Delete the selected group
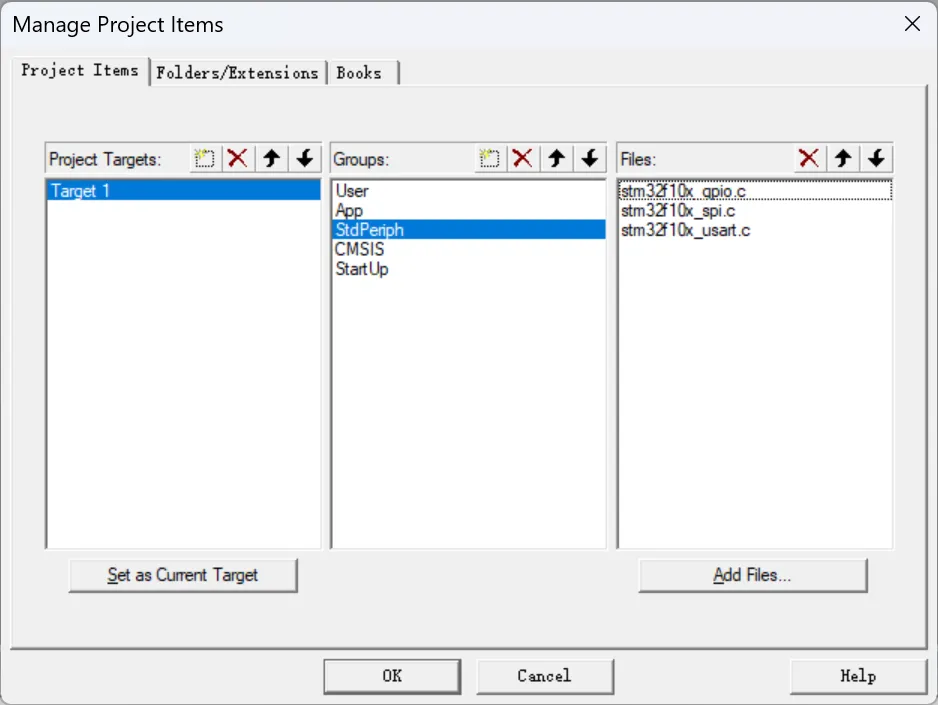Viewport: 938px width, 705px height. [x=522, y=158]
